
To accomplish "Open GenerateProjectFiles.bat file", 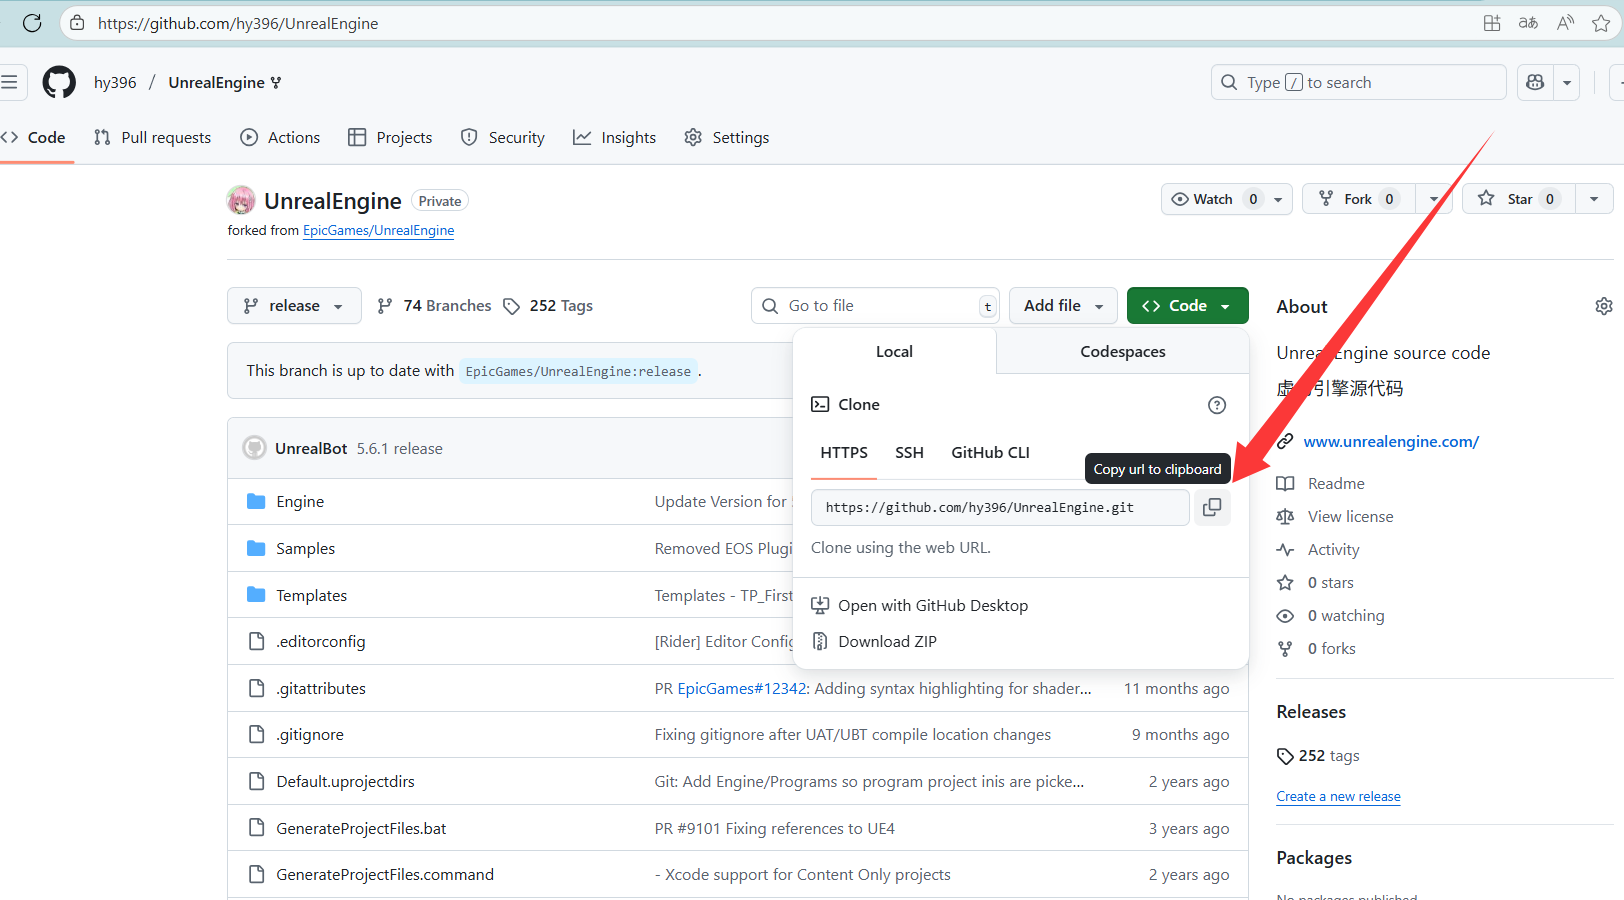I will [x=361, y=828].
